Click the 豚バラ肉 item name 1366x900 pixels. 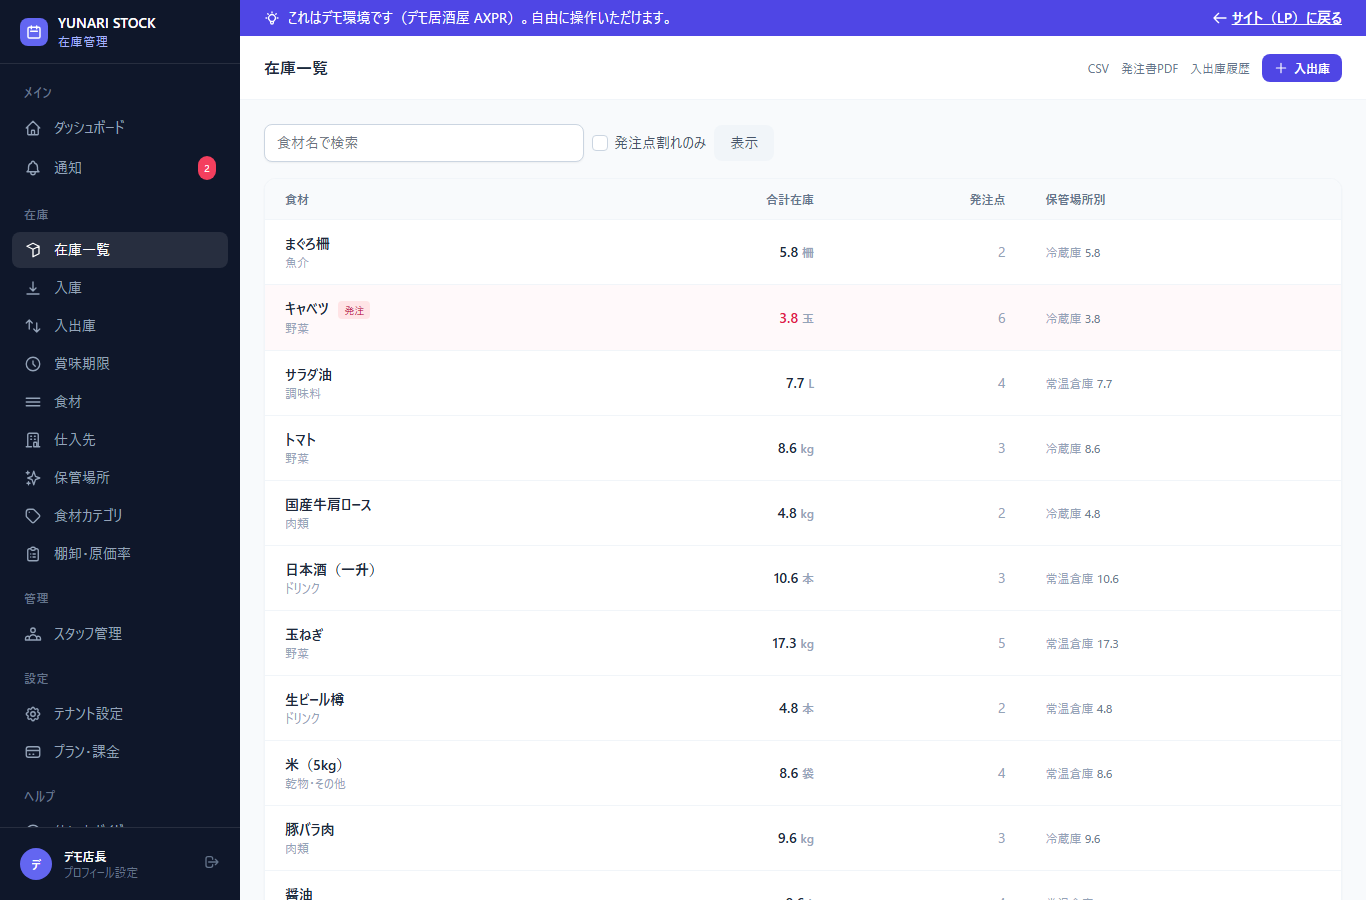click(x=310, y=830)
